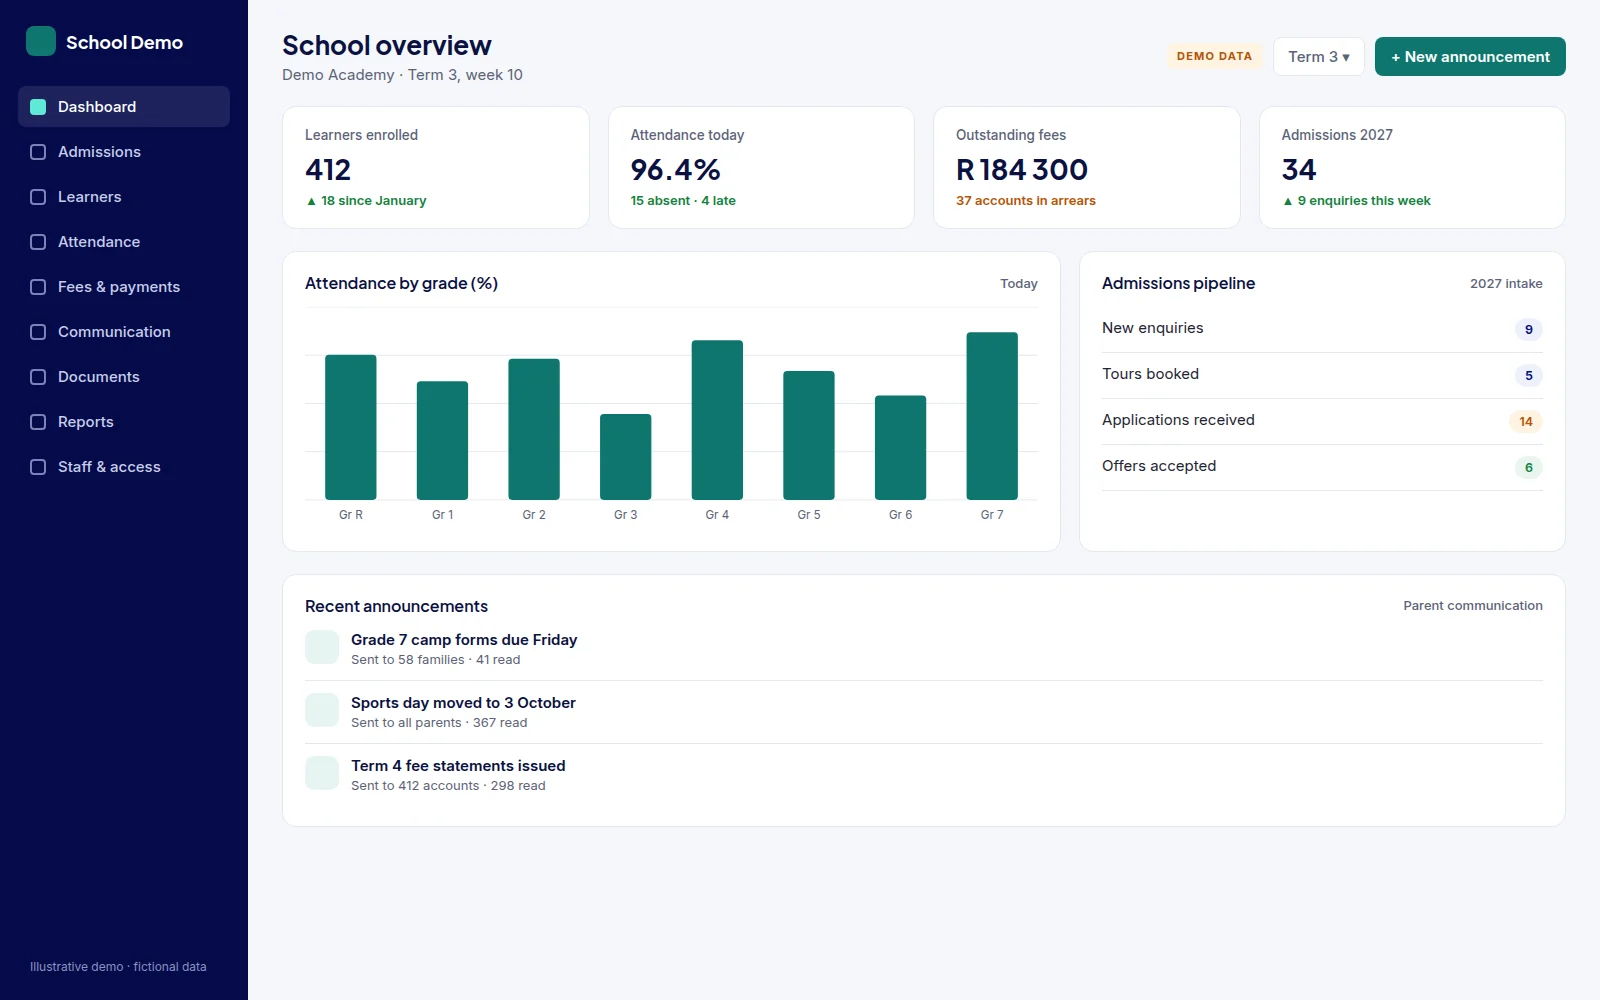
Task: Click the Offers accepted count badge 6
Action: 1528,468
